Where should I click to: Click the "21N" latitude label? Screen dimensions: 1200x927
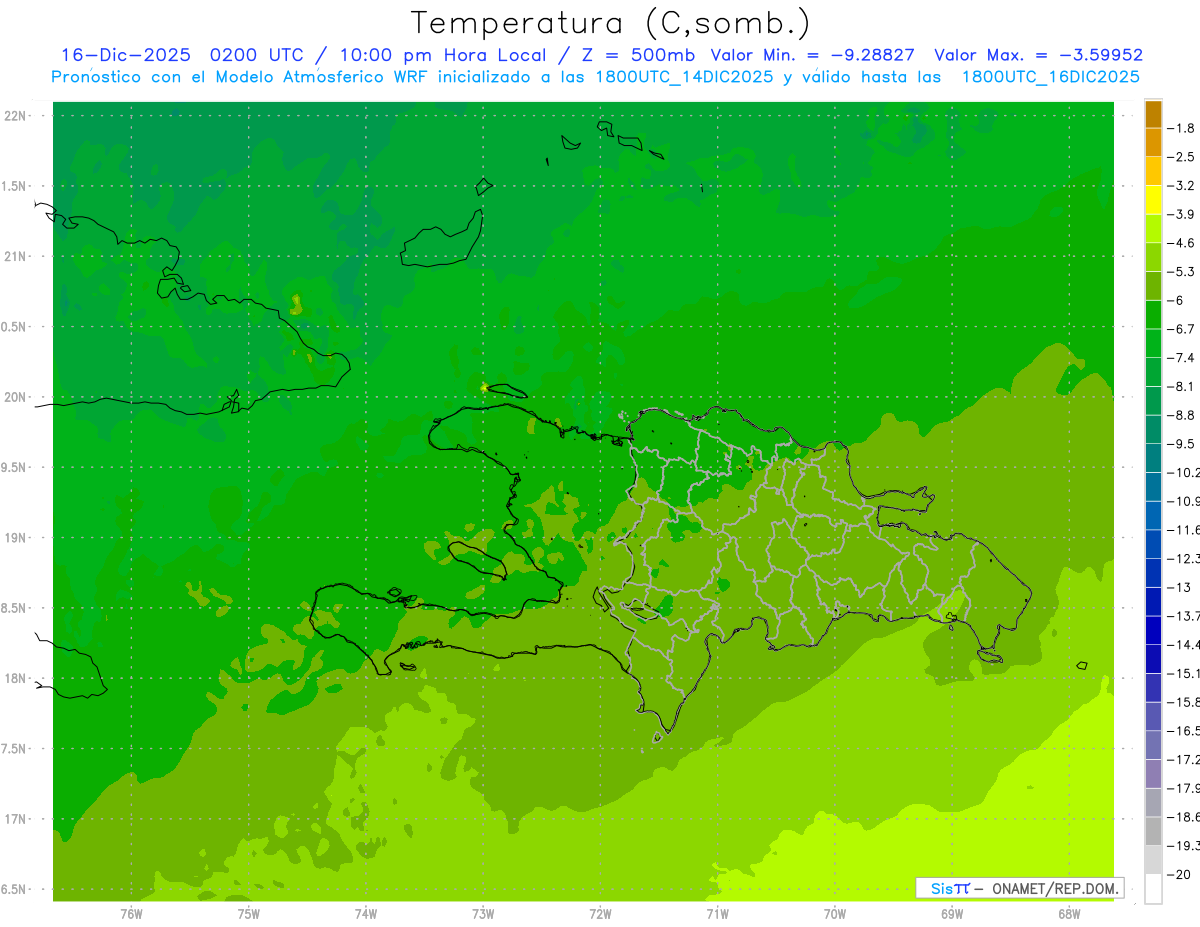[15, 257]
